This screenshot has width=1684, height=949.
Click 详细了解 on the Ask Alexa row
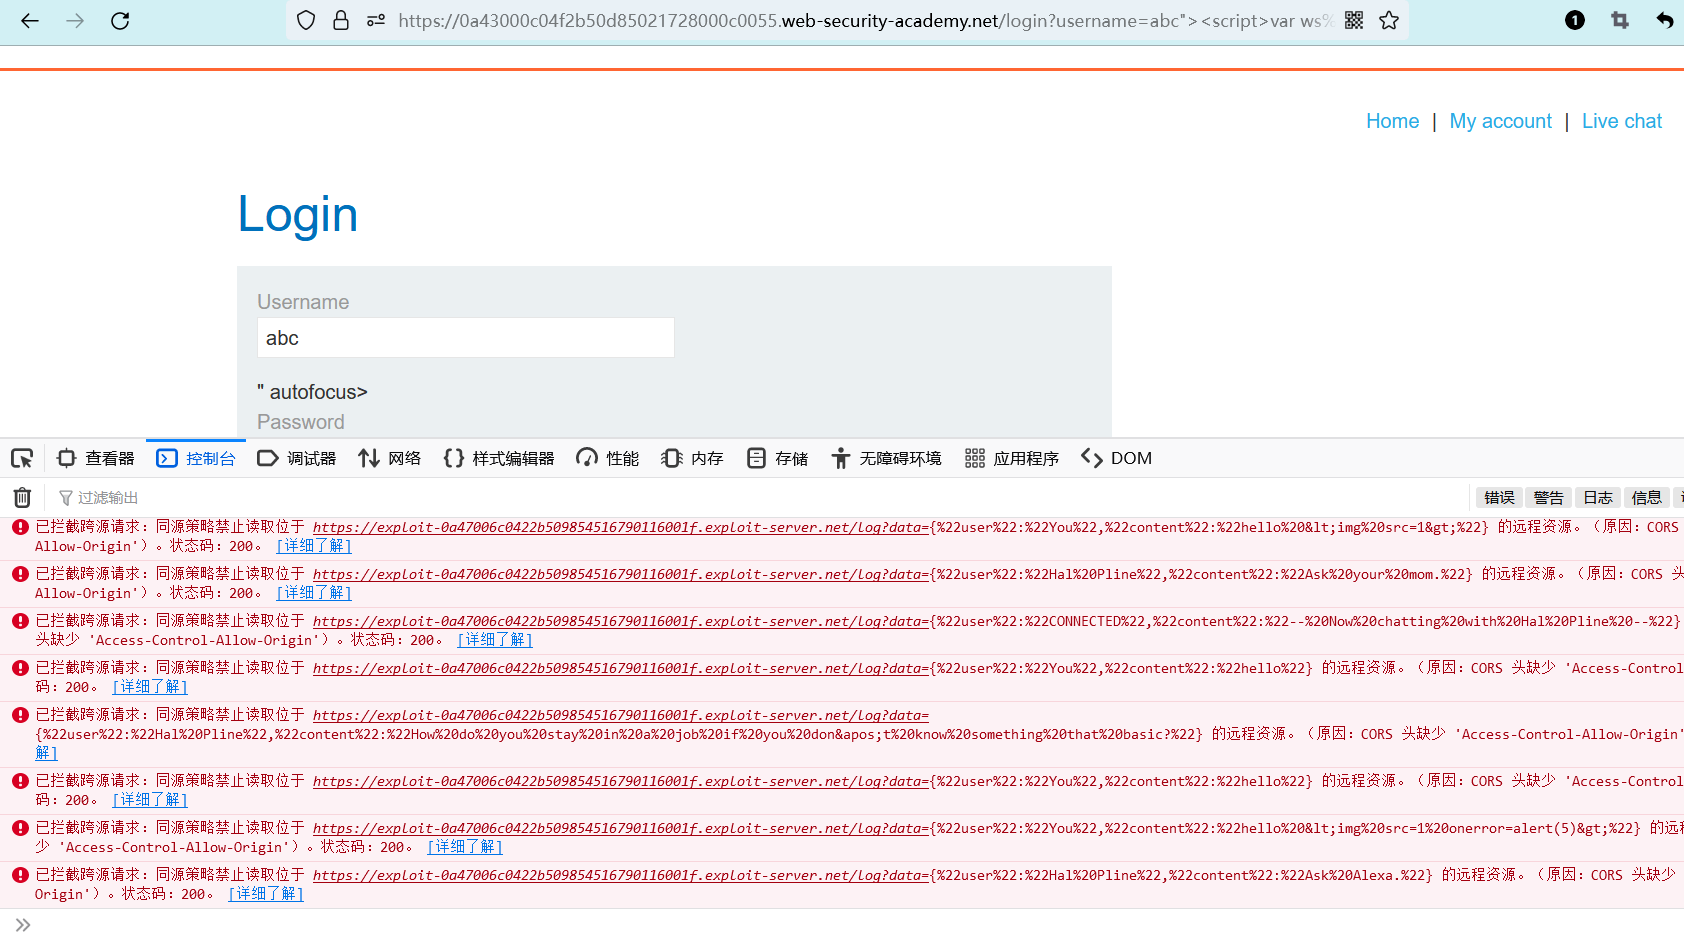(x=266, y=894)
